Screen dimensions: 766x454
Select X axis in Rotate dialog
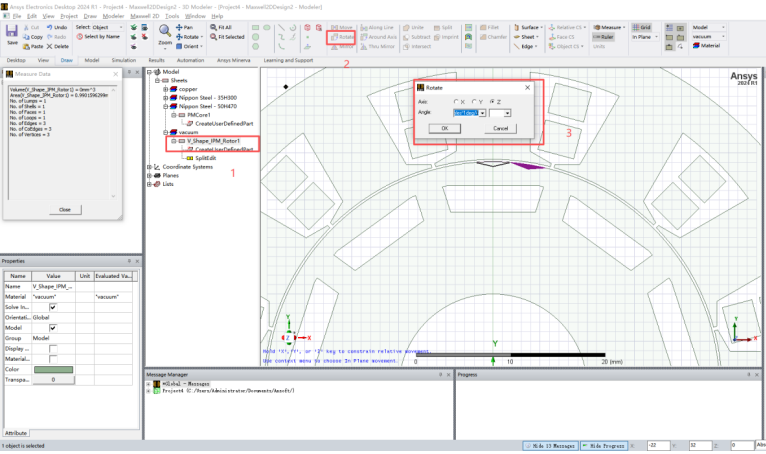tap(456, 102)
